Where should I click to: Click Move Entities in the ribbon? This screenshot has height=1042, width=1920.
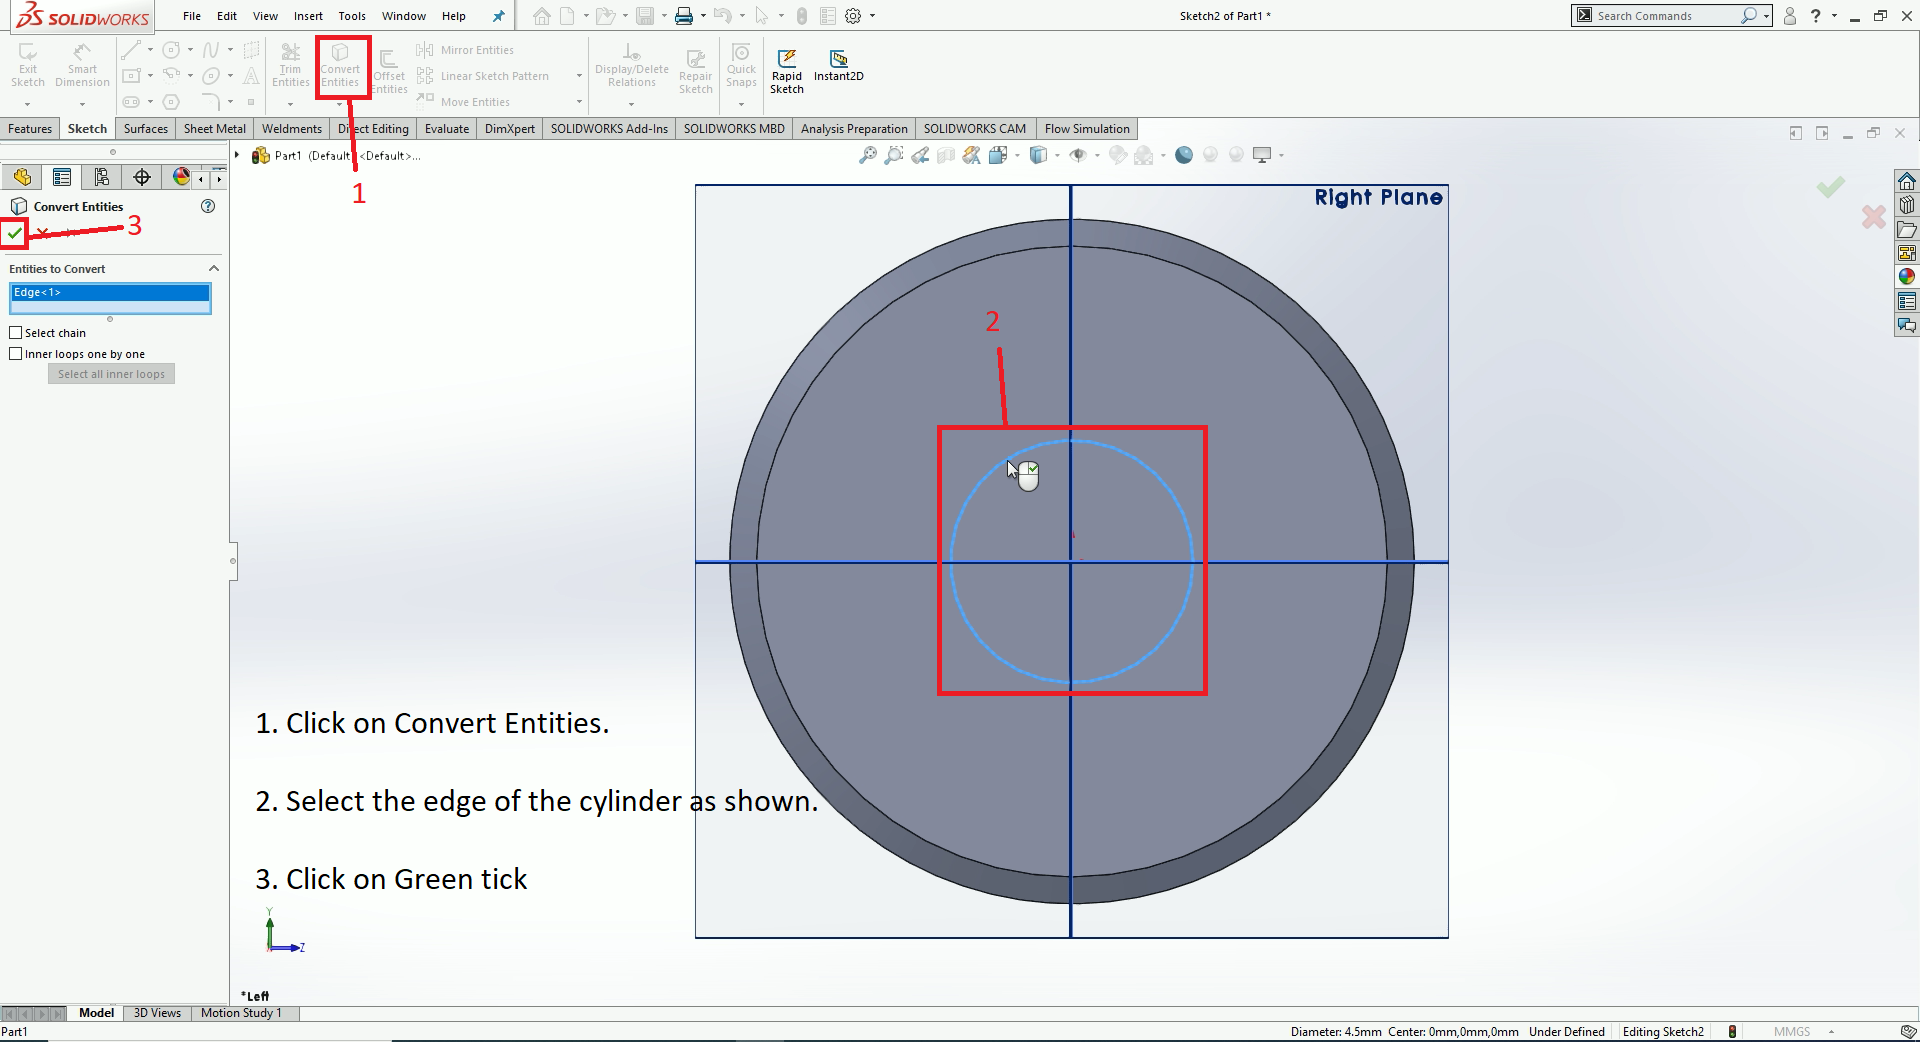click(x=463, y=102)
